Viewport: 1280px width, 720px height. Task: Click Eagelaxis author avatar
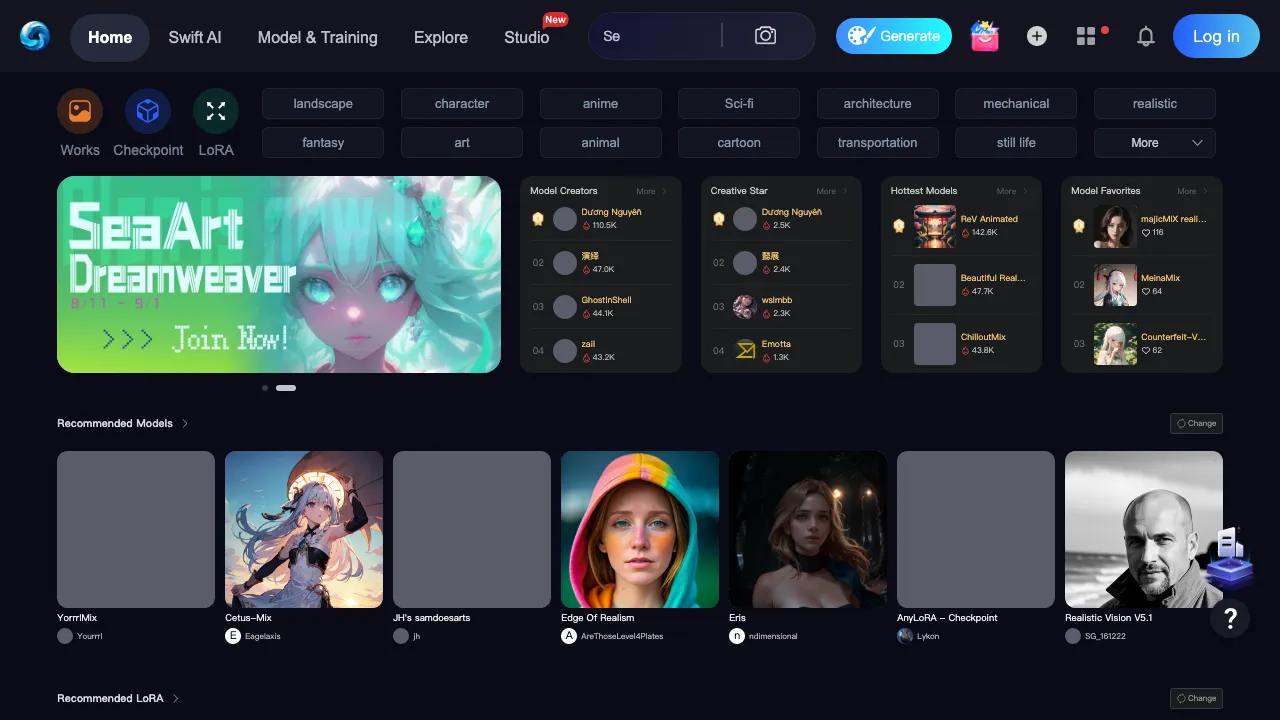pos(233,636)
